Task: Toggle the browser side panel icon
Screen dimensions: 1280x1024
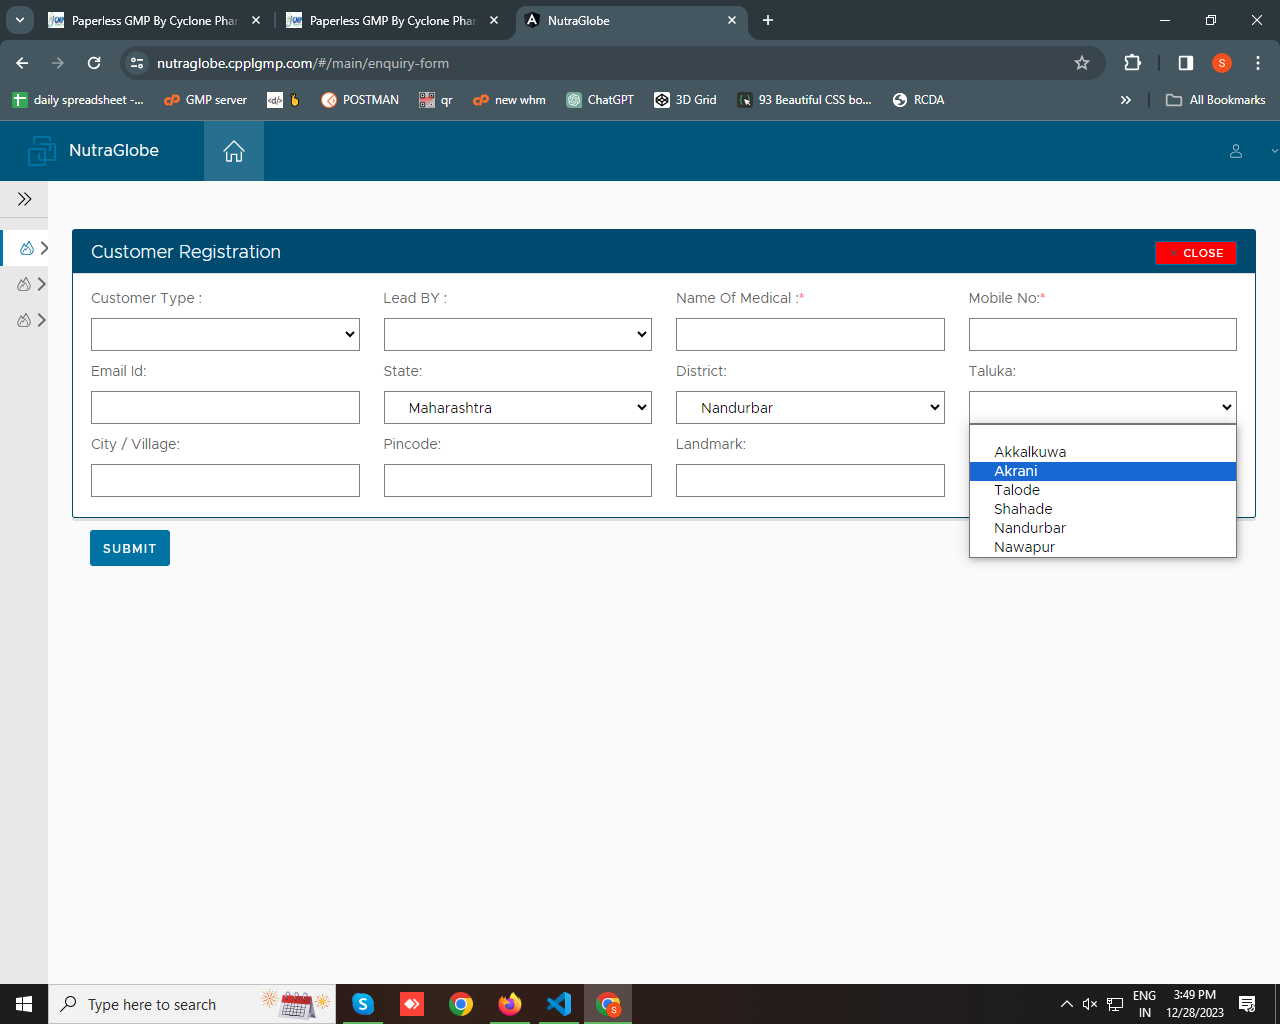Action: pyautogui.click(x=1185, y=63)
